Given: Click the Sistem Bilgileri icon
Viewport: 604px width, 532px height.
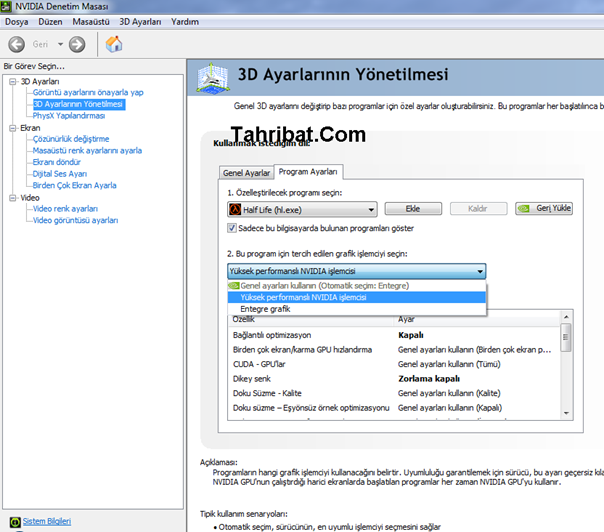Looking at the screenshot, I should [13, 521].
